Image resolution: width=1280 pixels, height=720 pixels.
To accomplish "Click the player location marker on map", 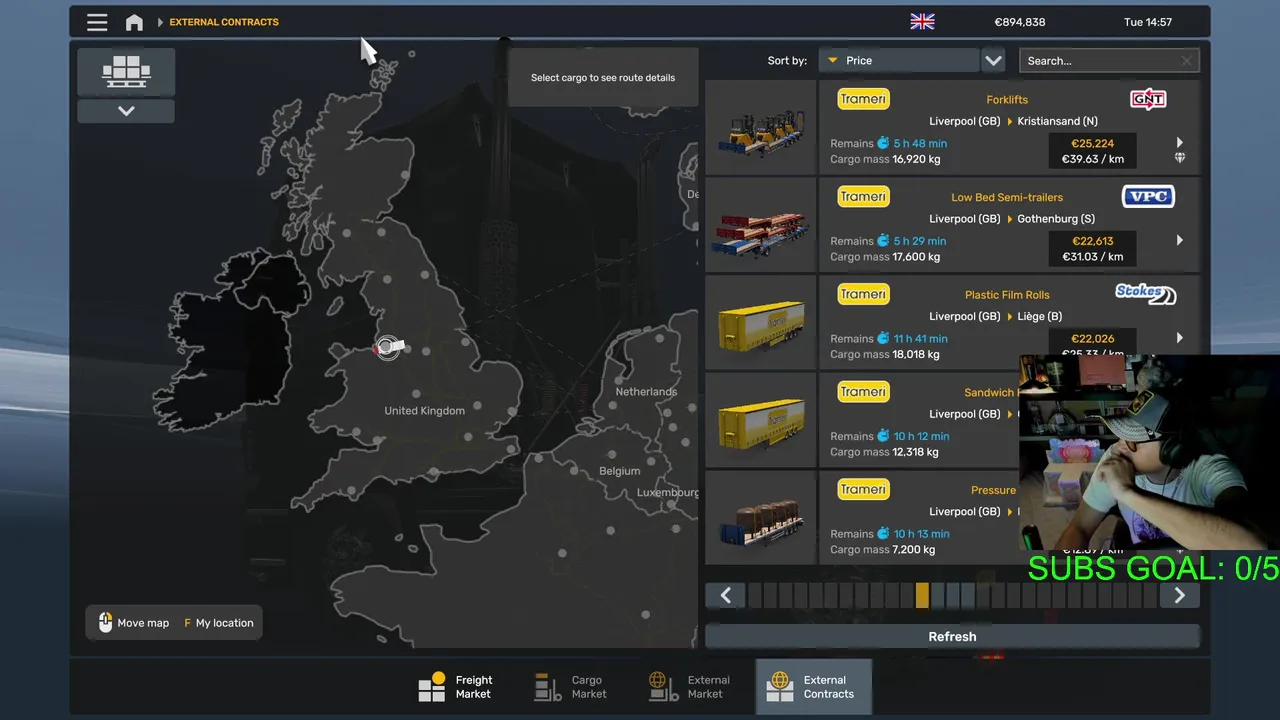I will [x=388, y=347].
